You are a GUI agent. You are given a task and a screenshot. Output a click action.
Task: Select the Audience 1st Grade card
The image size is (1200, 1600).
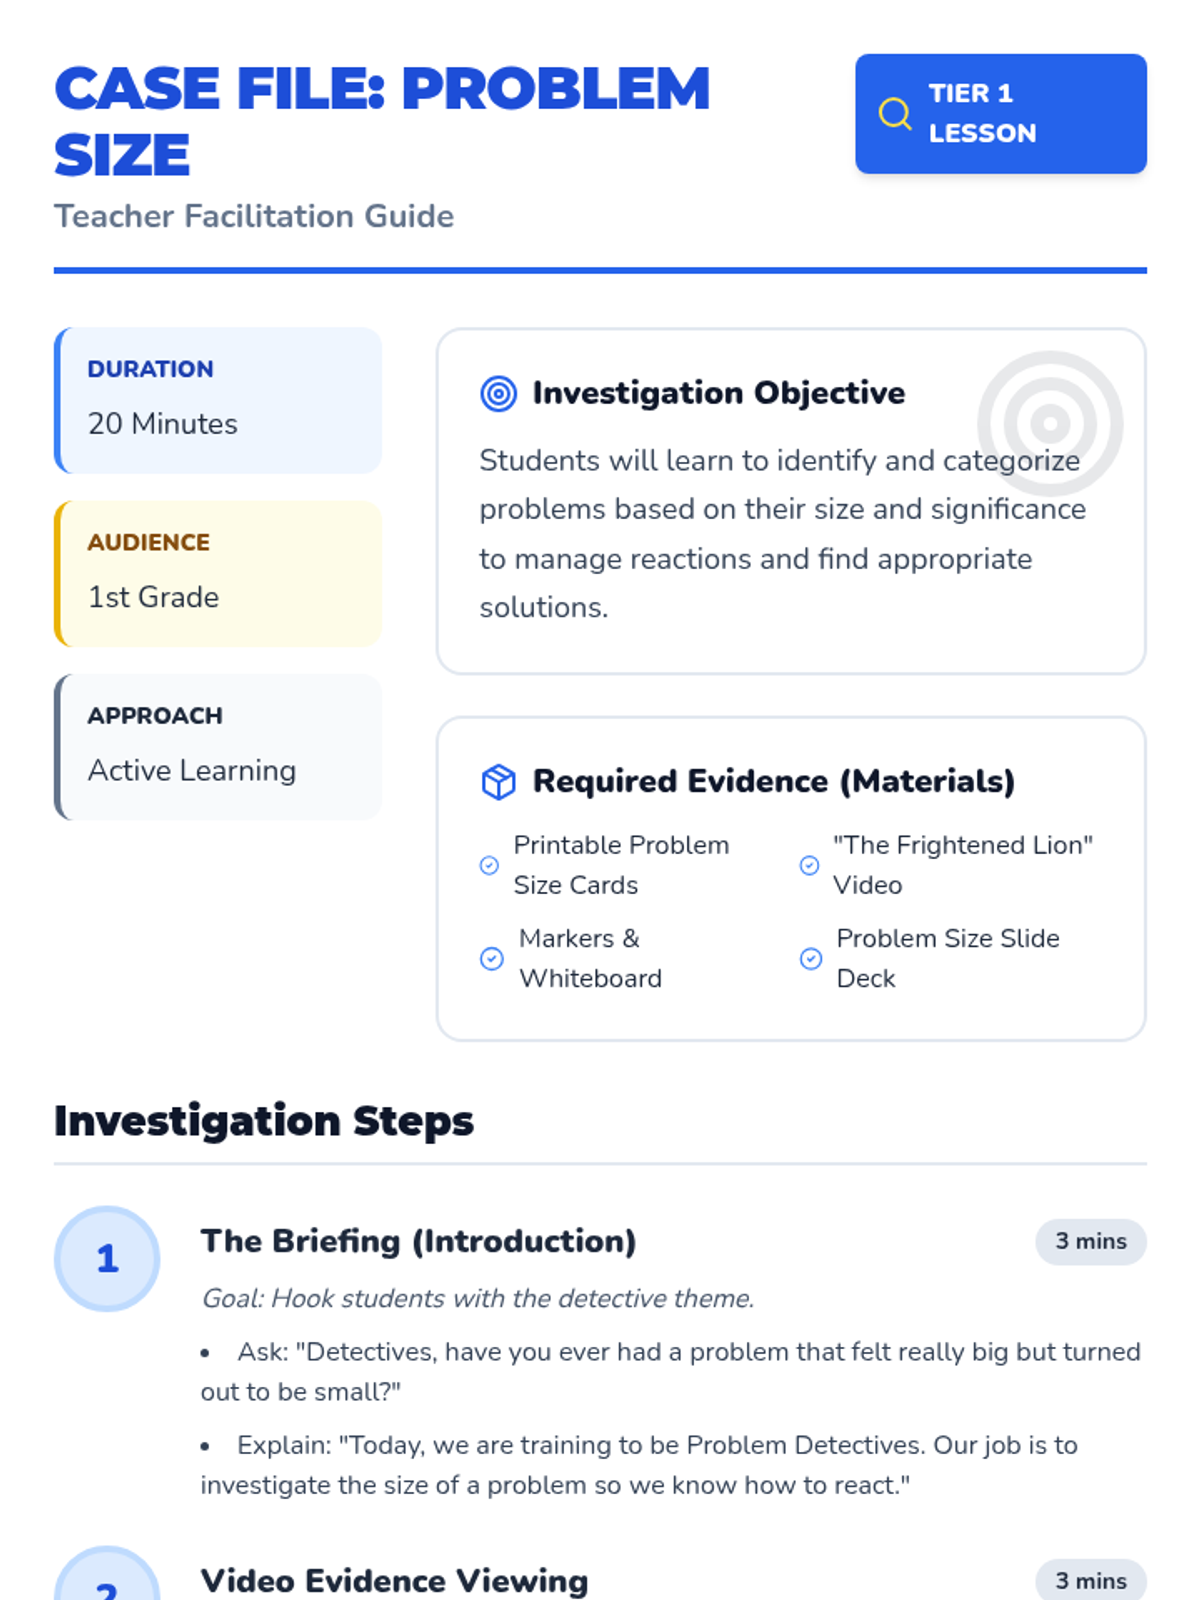(x=219, y=574)
